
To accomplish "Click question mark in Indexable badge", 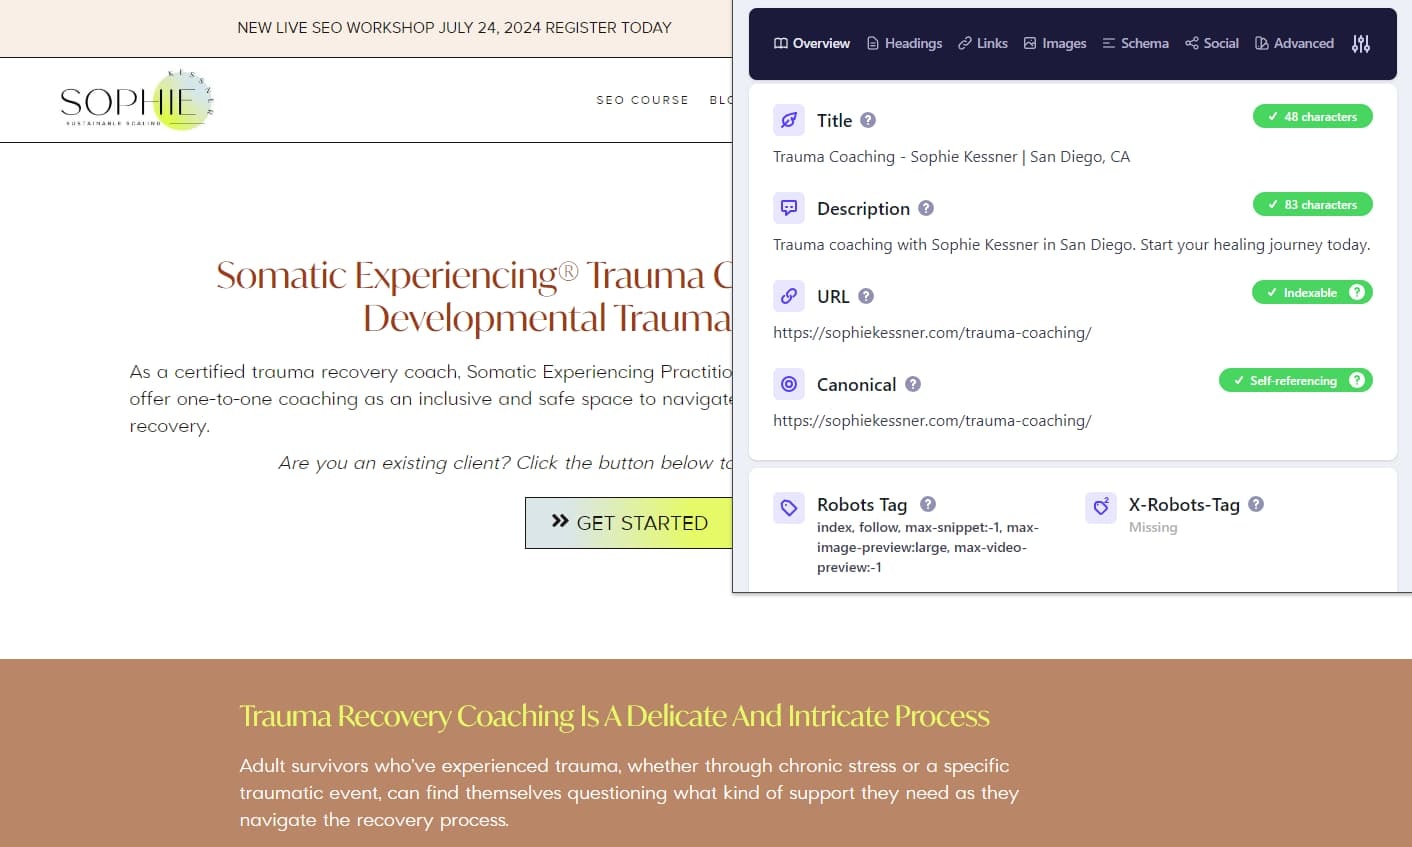I will (1357, 292).
